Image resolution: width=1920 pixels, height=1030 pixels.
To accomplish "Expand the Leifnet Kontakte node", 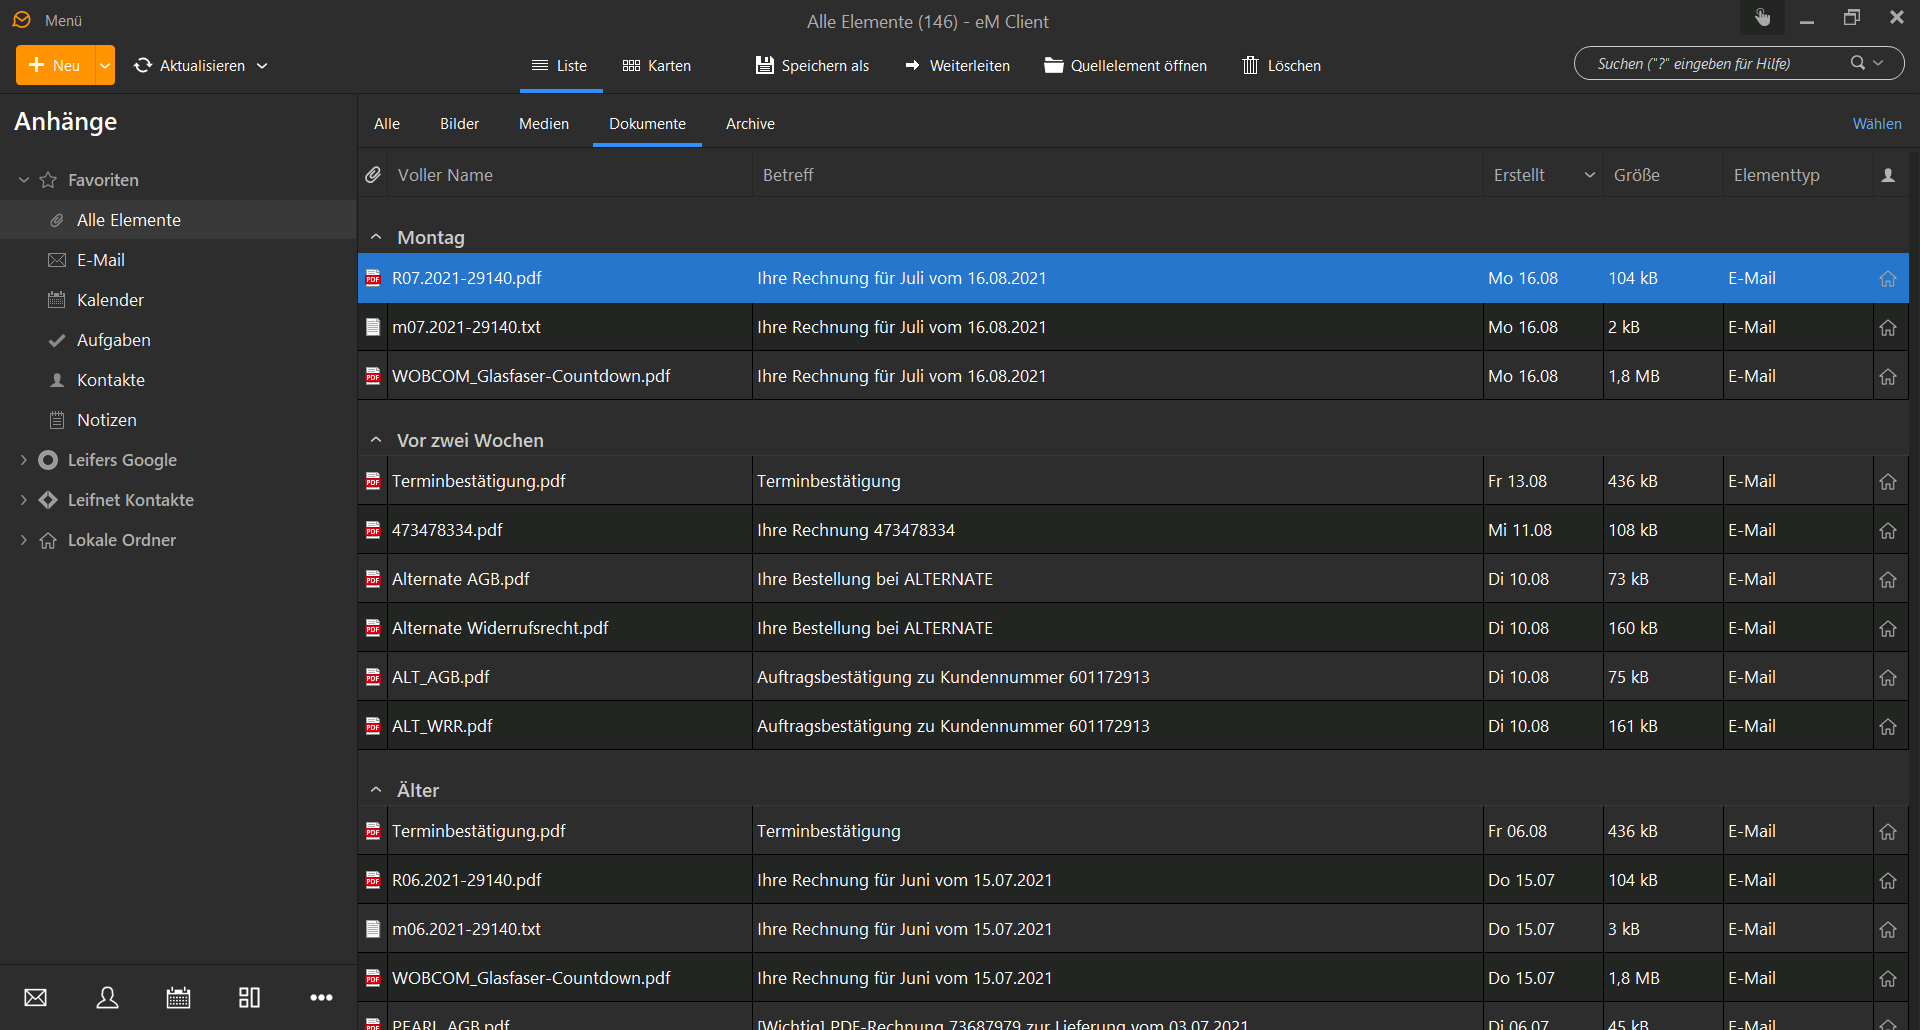I will click(x=24, y=500).
